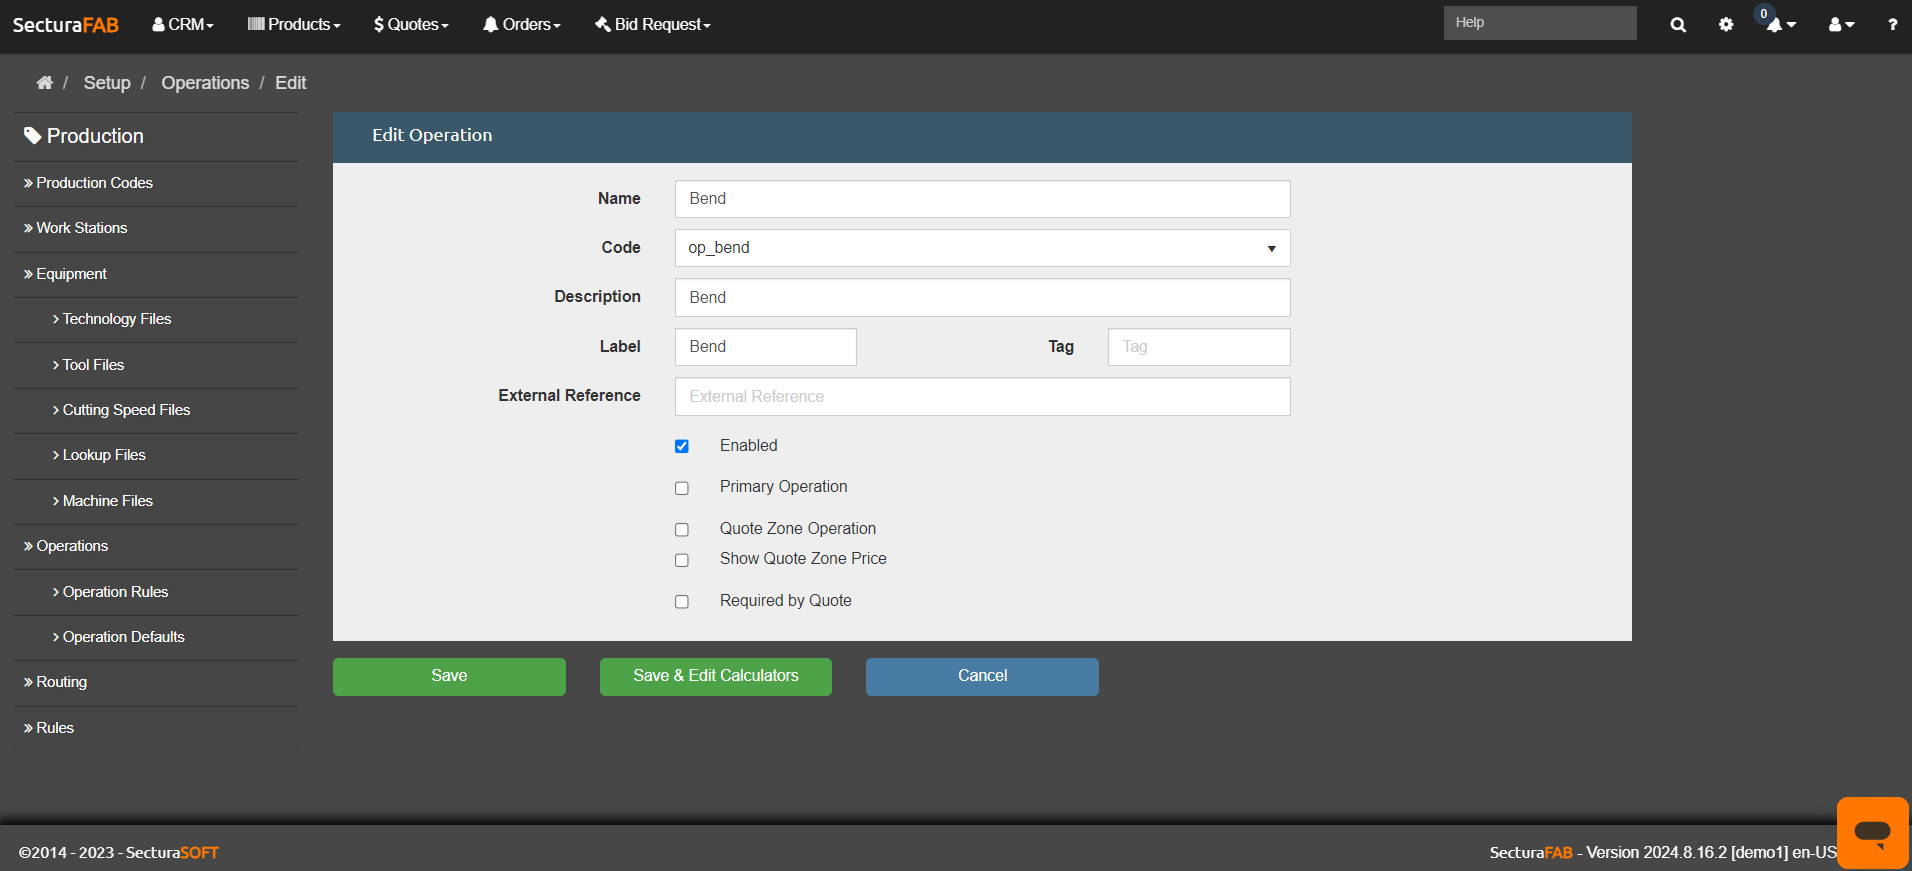The height and width of the screenshot is (871, 1912).
Task: Click the Save & Edit Calculators button
Action: click(x=715, y=676)
